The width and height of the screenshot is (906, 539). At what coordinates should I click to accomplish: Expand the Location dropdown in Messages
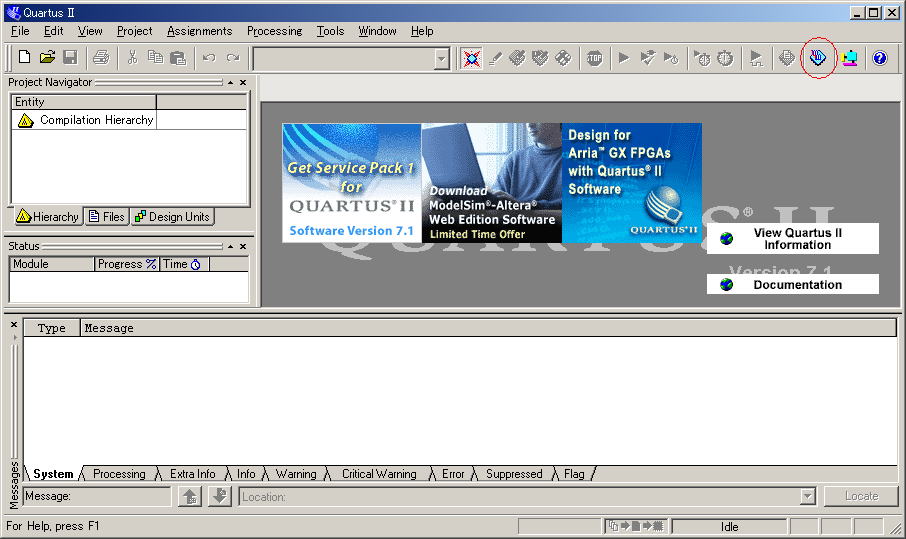[807, 496]
